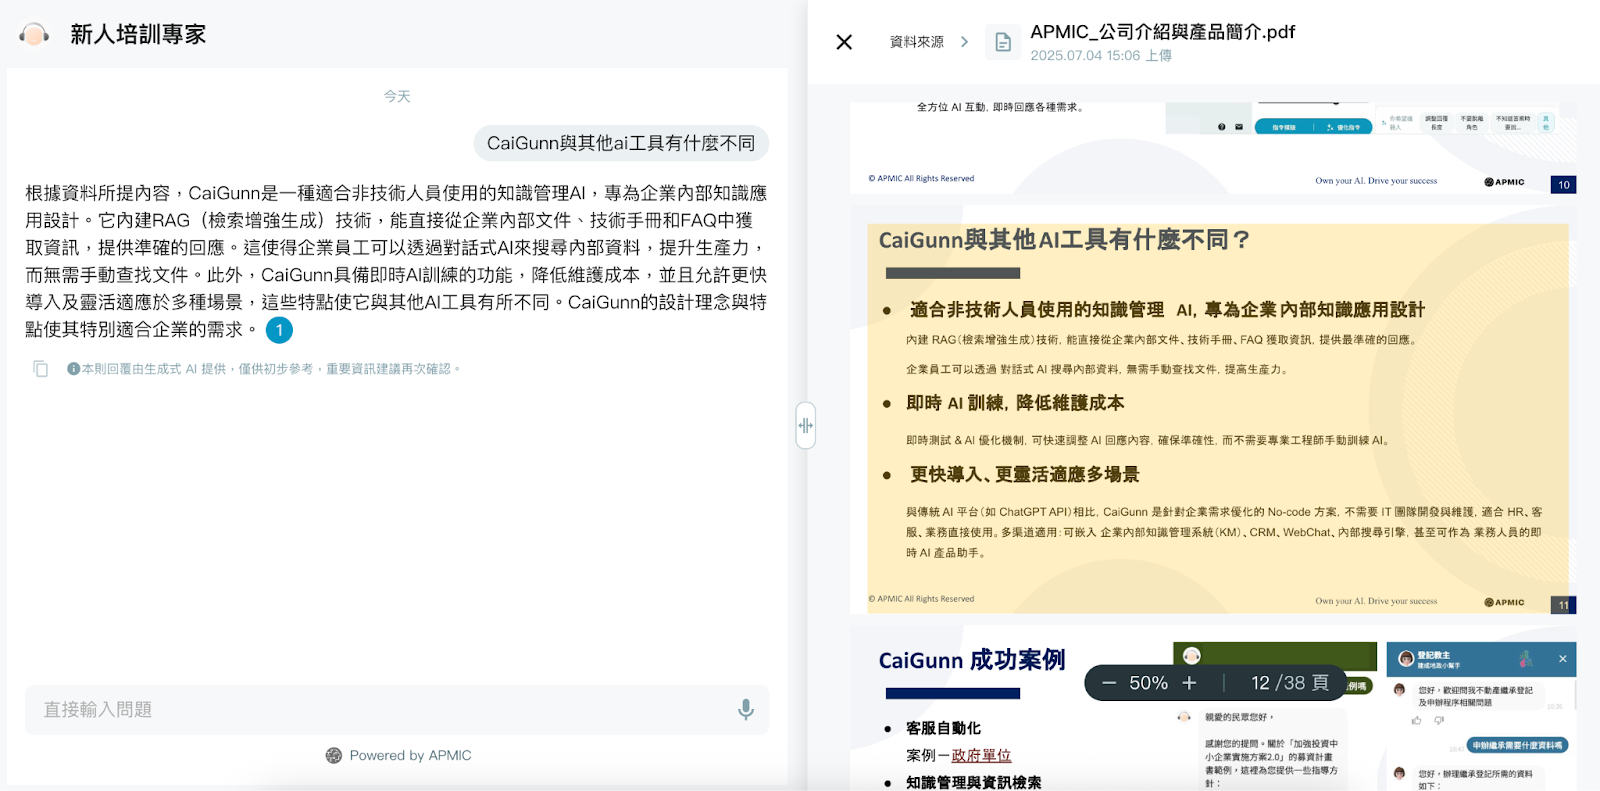Zoom out with the minus icon
Viewport: 1600px width, 791px height.
tap(1109, 683)
